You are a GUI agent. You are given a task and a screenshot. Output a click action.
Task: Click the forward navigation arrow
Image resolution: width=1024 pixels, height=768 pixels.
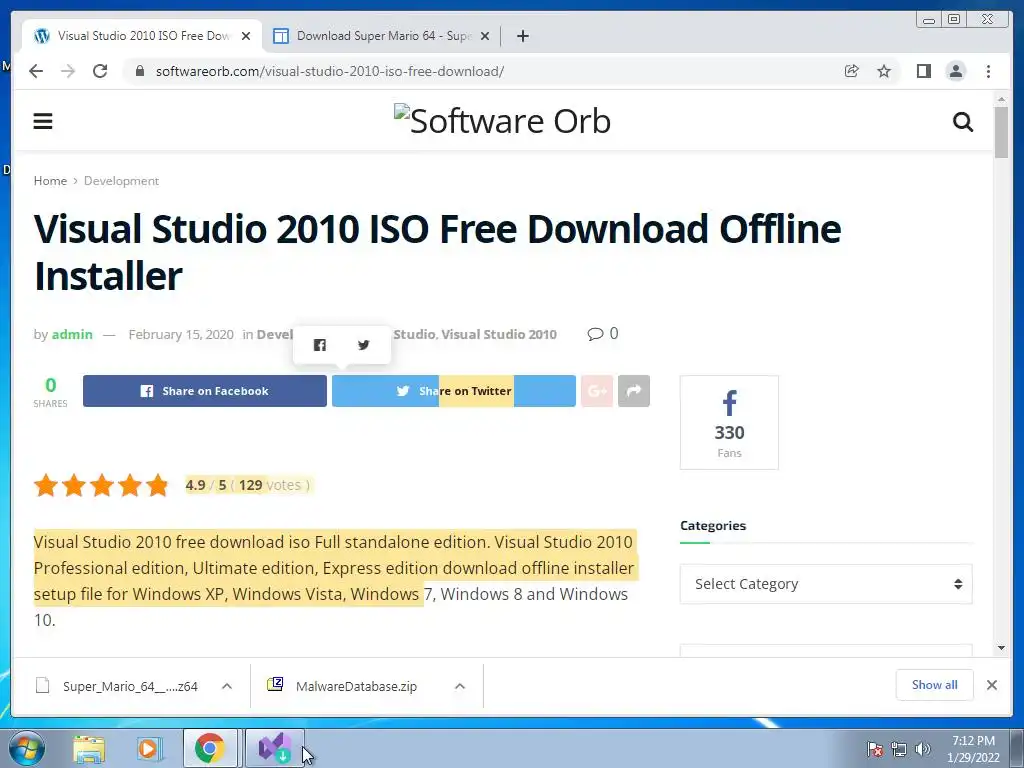click(x=68, y=71)
